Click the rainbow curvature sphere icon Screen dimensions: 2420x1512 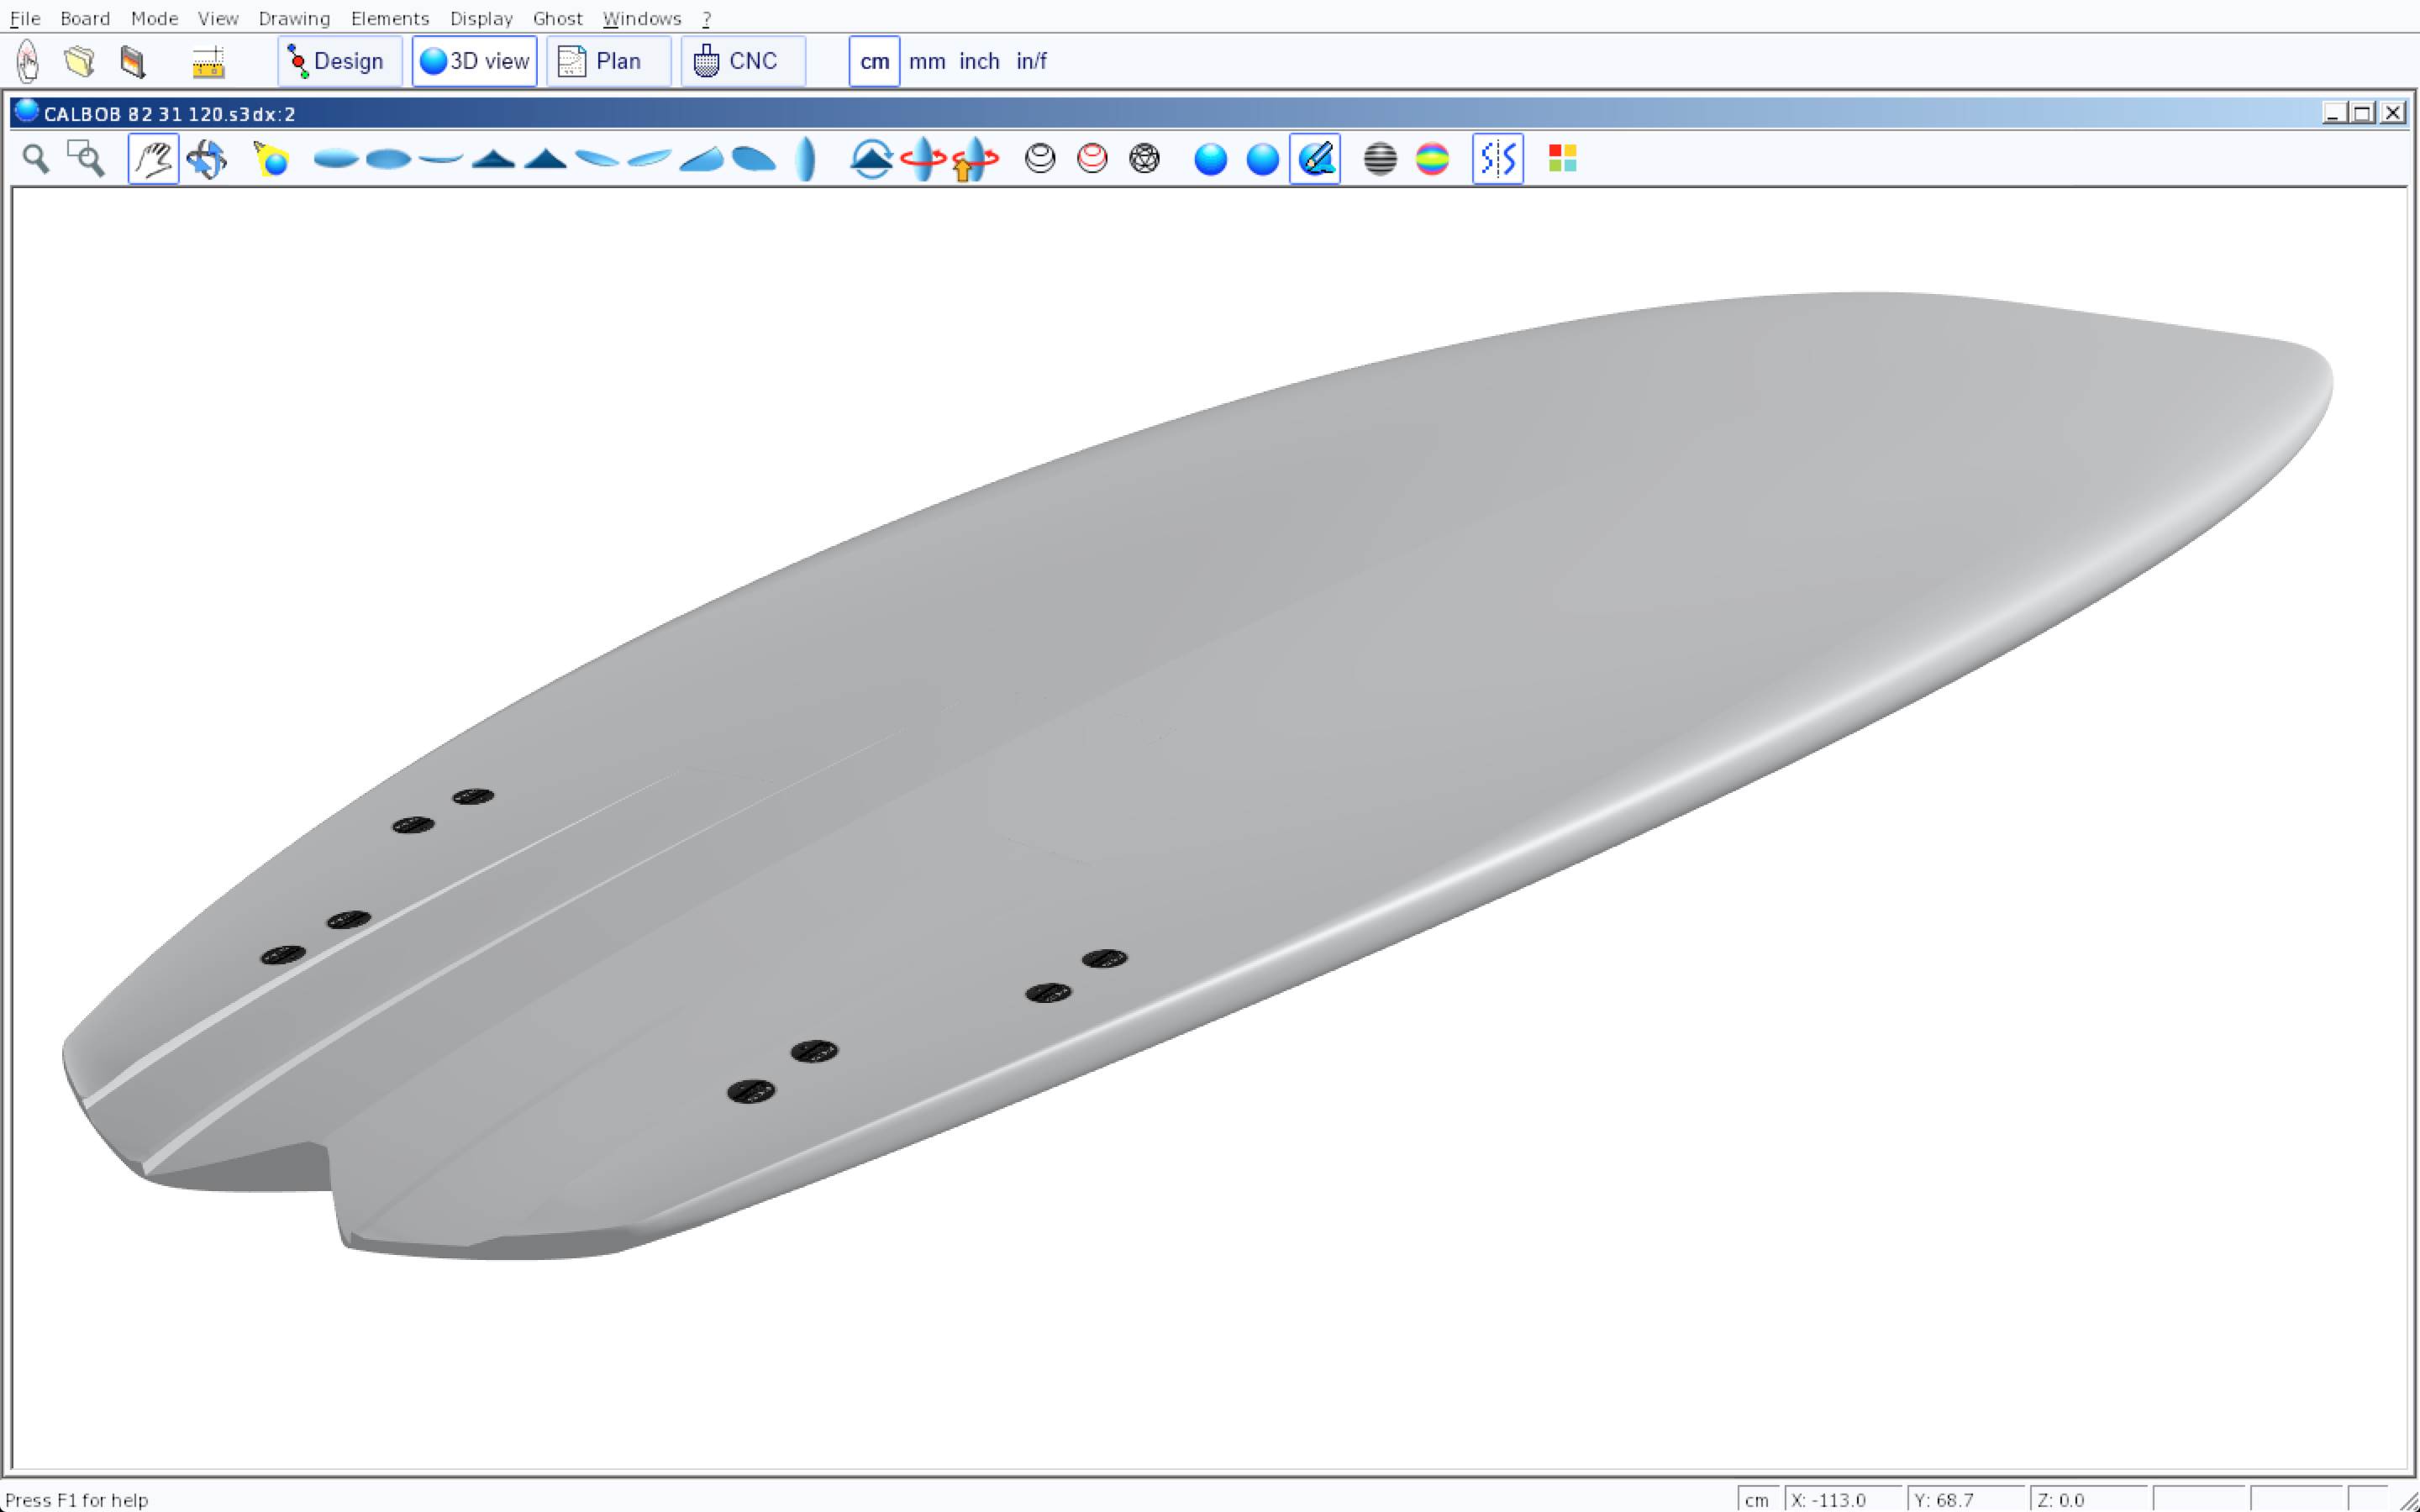1432,159
